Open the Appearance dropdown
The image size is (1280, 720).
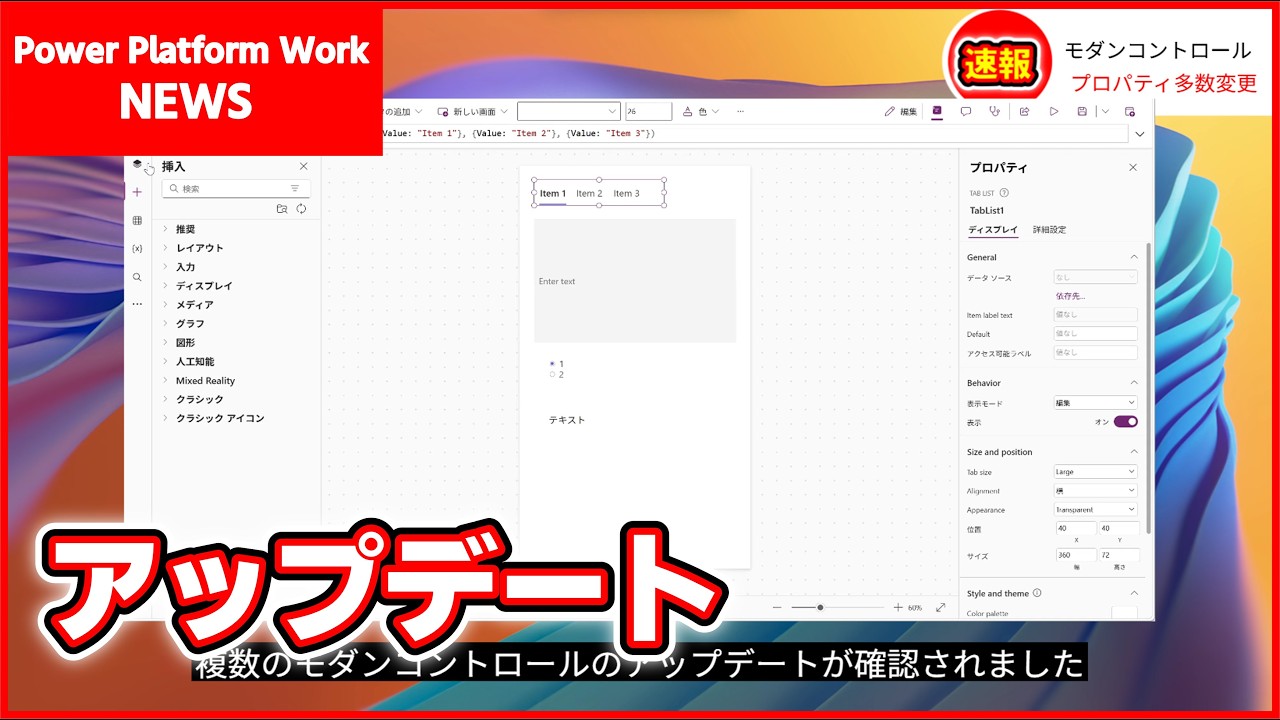1095,510
